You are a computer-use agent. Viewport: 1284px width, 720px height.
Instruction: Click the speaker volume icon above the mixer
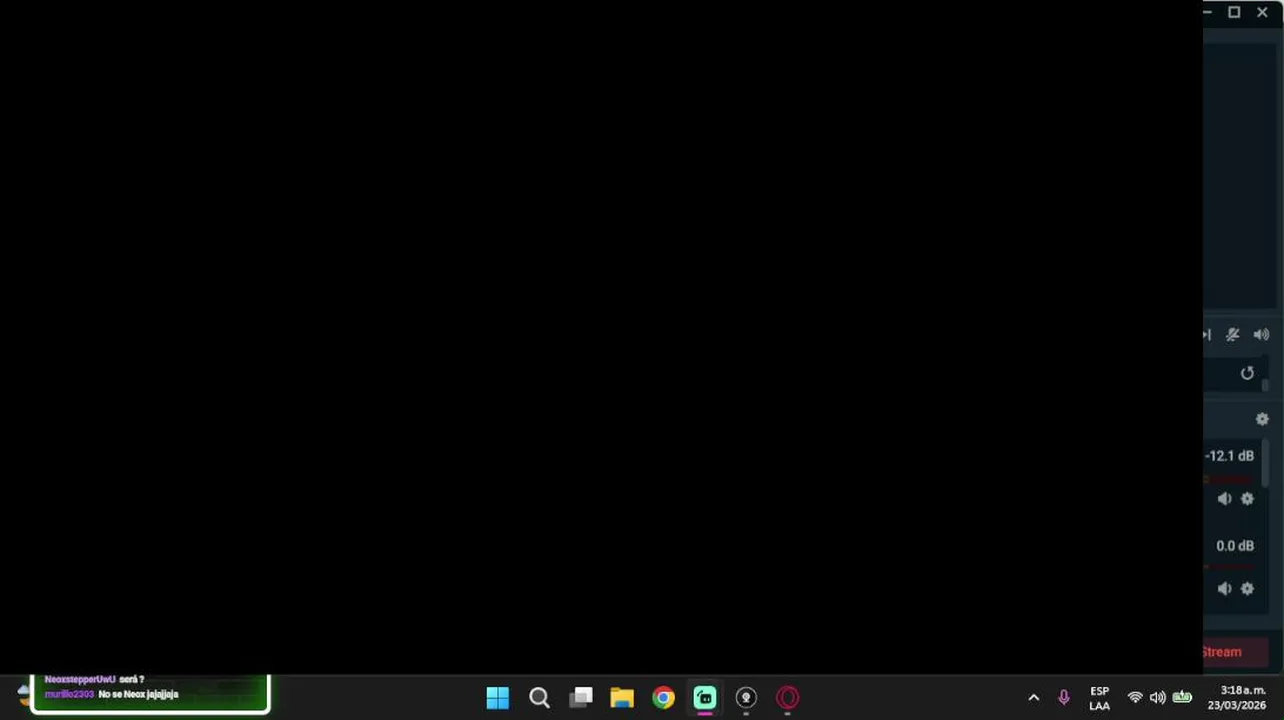coord(1261,335)
